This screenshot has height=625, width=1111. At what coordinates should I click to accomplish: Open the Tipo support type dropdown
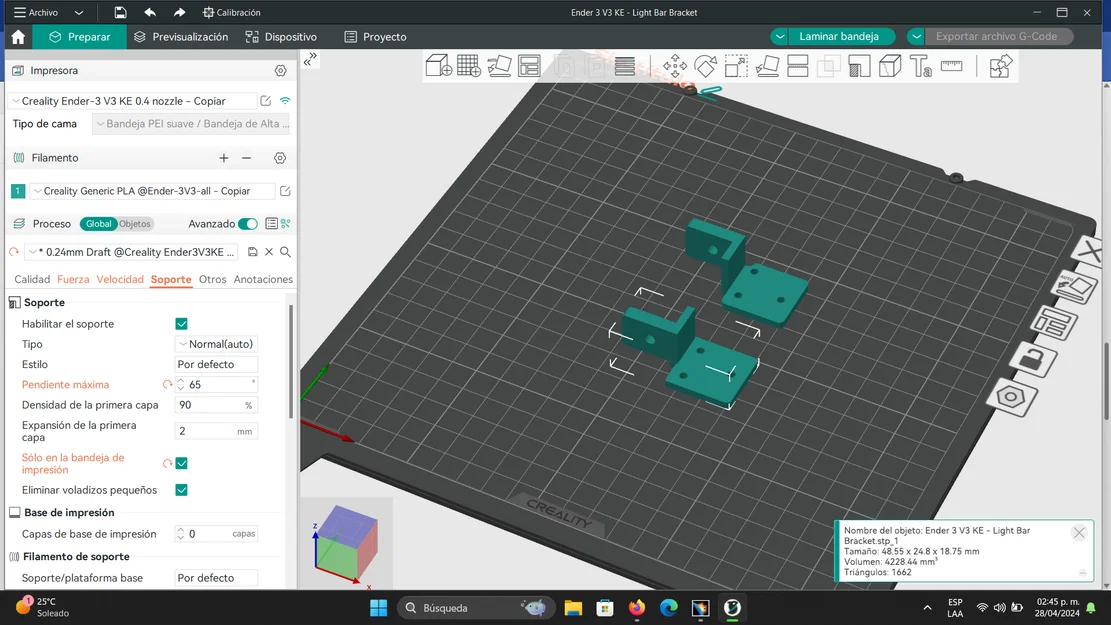(216, 344)
